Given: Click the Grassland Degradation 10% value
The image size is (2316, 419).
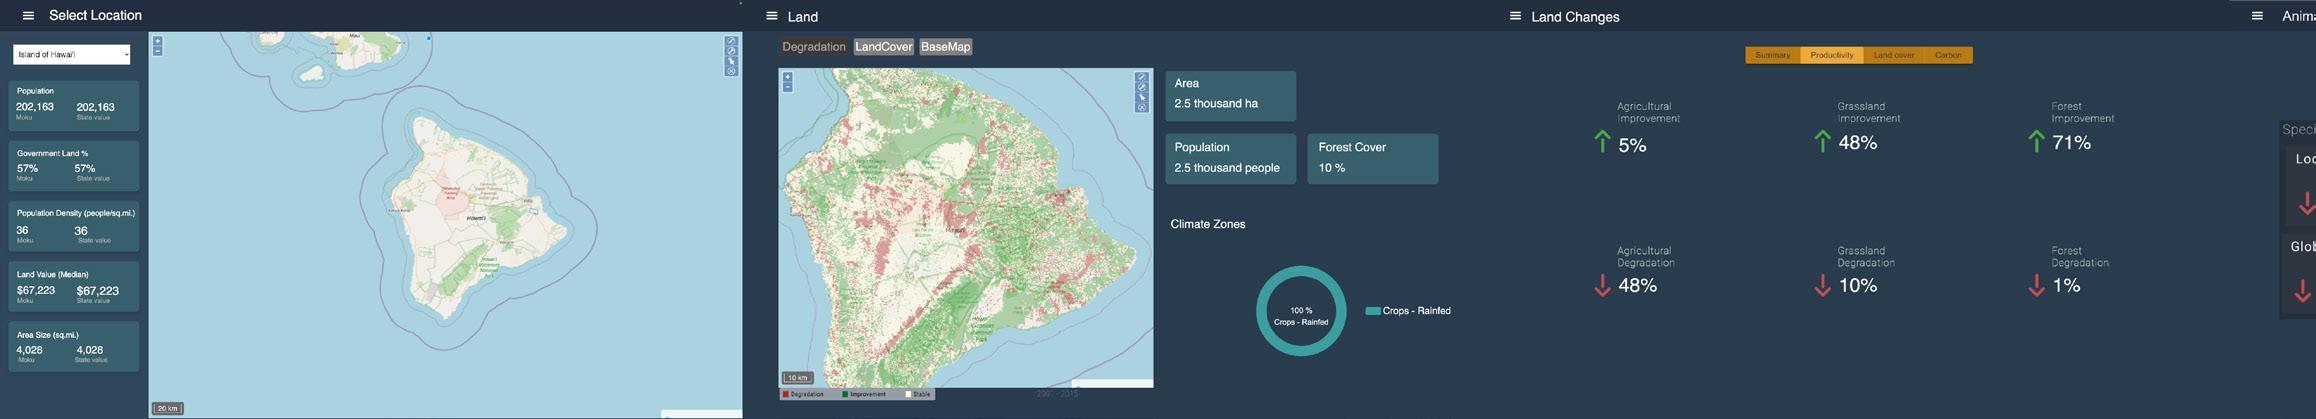Looking at the screenshot, I should (x=1857, y=286).
